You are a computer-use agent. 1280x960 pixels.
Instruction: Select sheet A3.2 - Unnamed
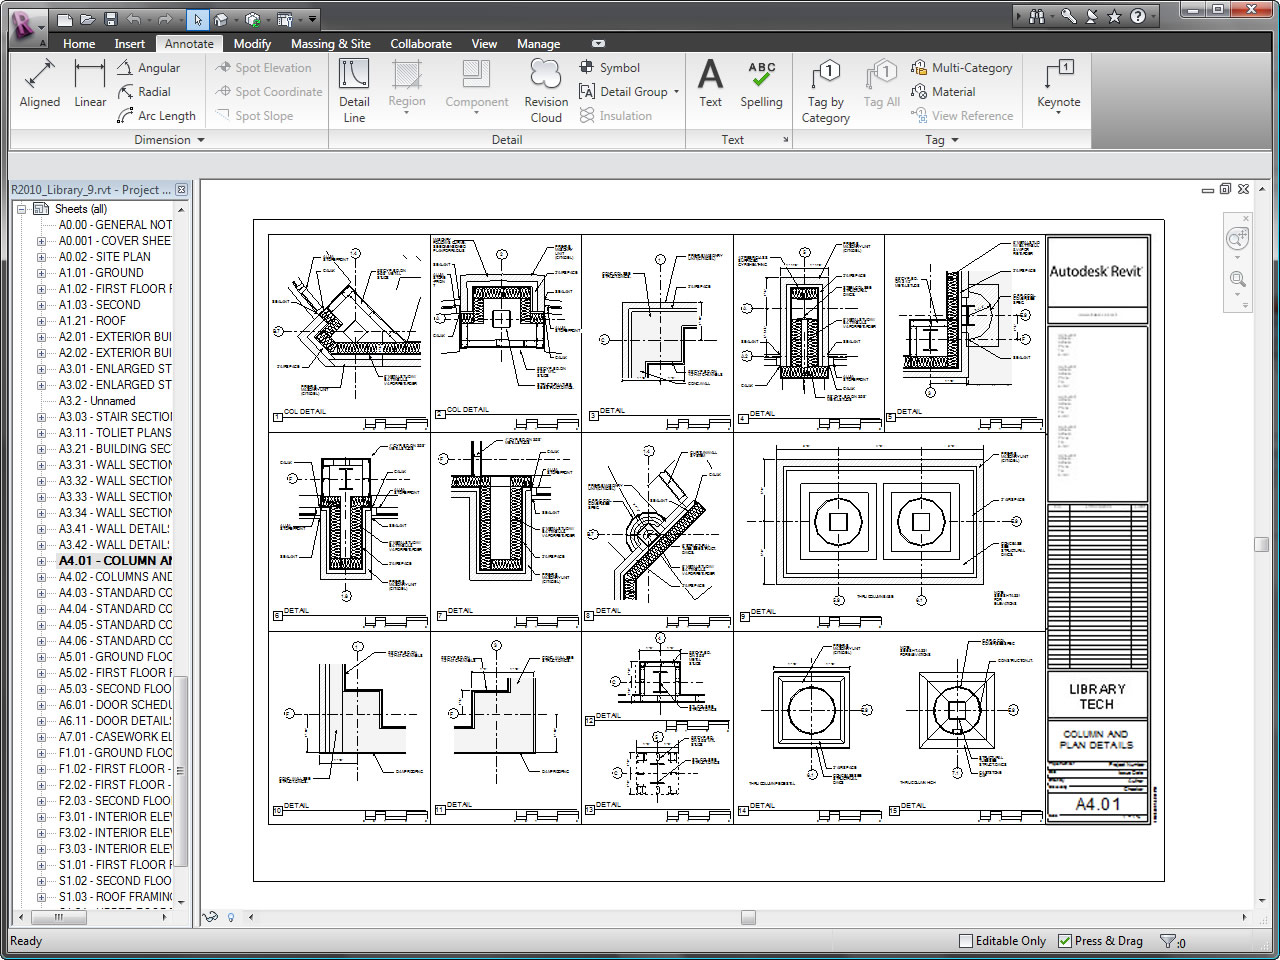pos(97,401)
